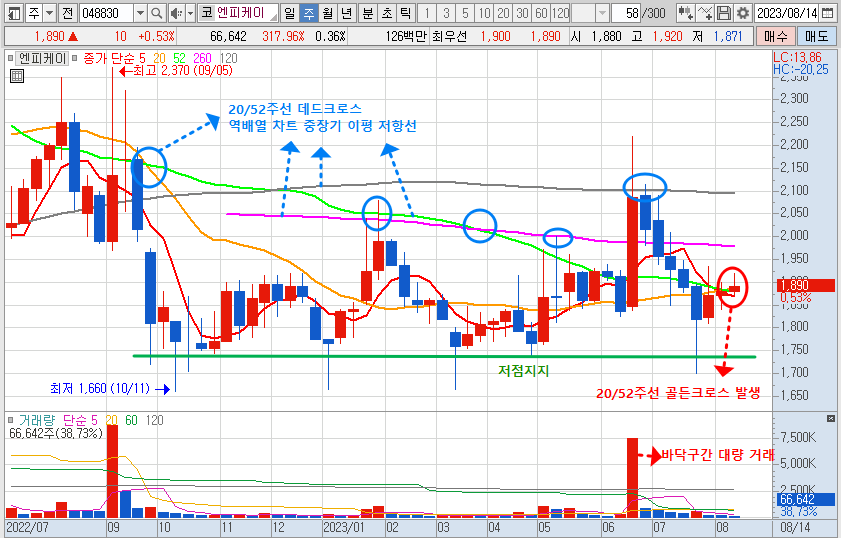Open the calendar date picker icon
841x538 pixels.
pyautogui.click(x=828, y=13)
